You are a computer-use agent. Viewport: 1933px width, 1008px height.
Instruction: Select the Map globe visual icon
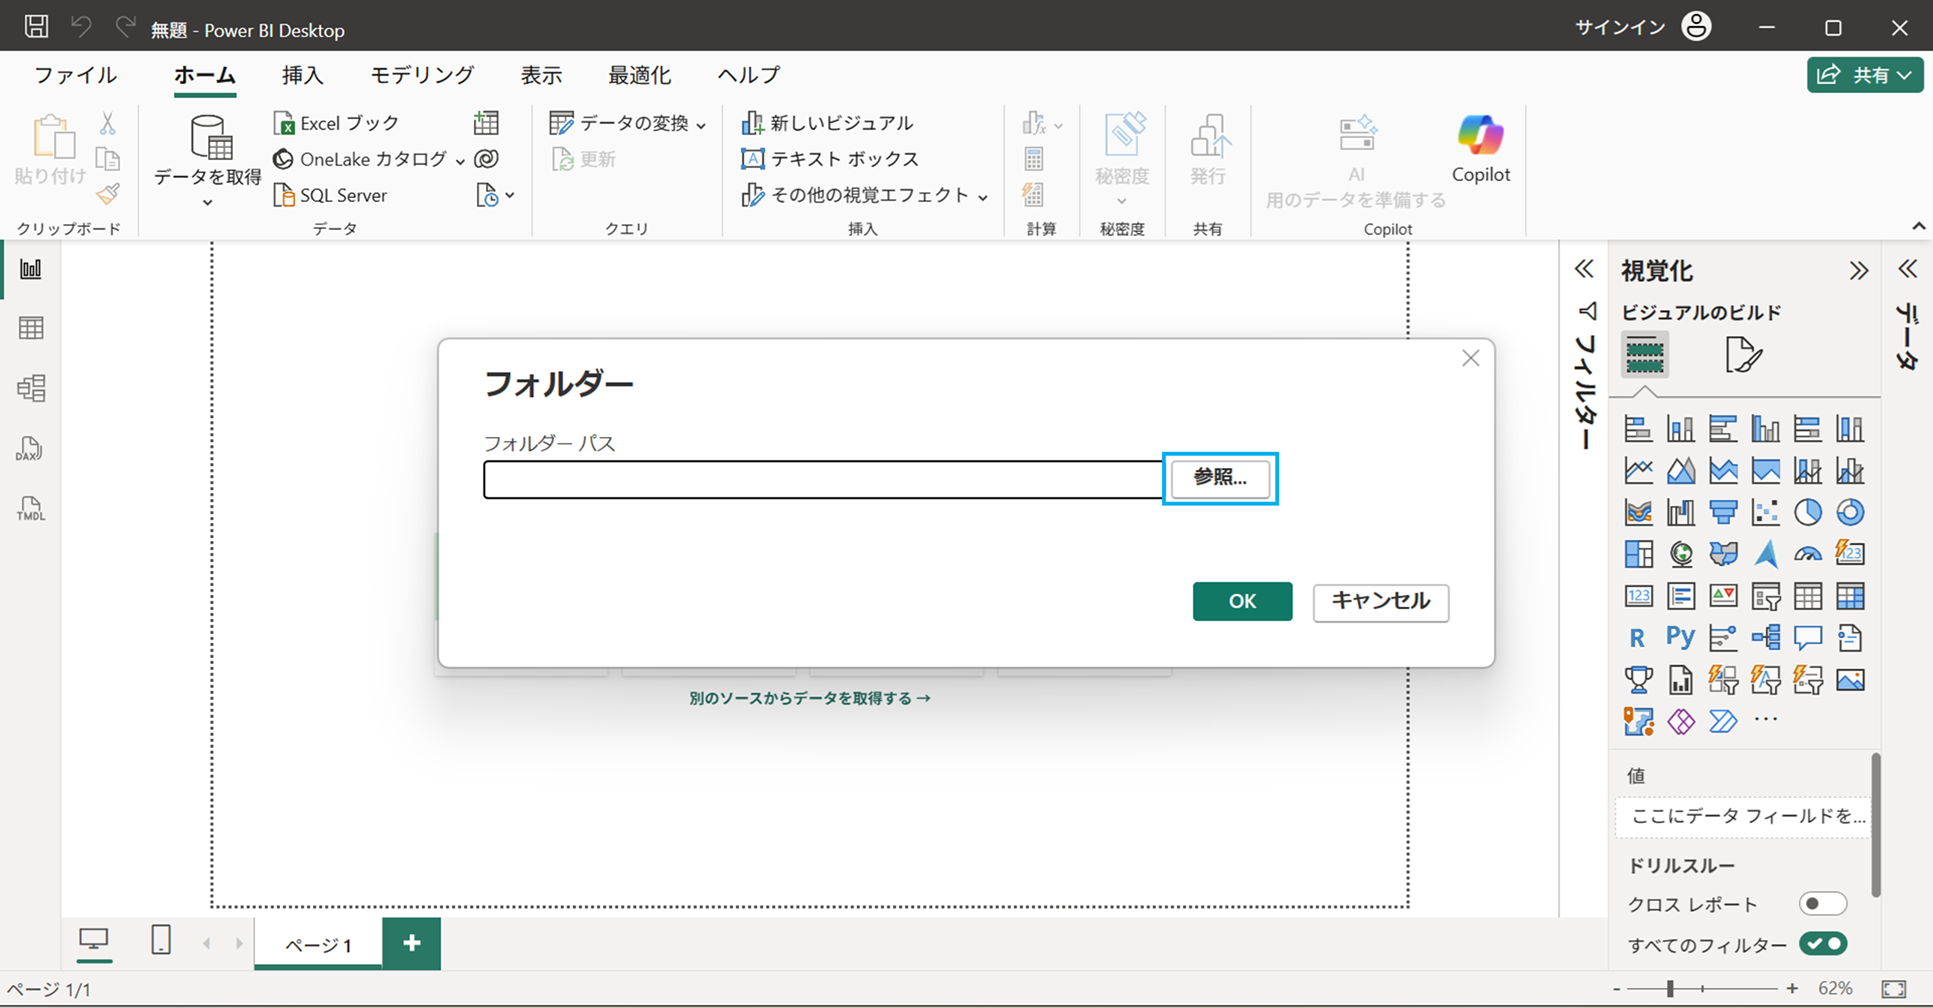click(1680, 553)
